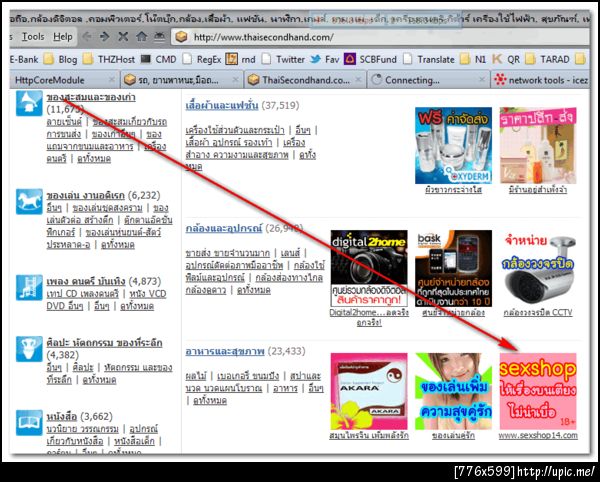Open เสื้อผ้าและแฟชั่น category heading
The image size is (600, 482).
click(x=222, y=106)
